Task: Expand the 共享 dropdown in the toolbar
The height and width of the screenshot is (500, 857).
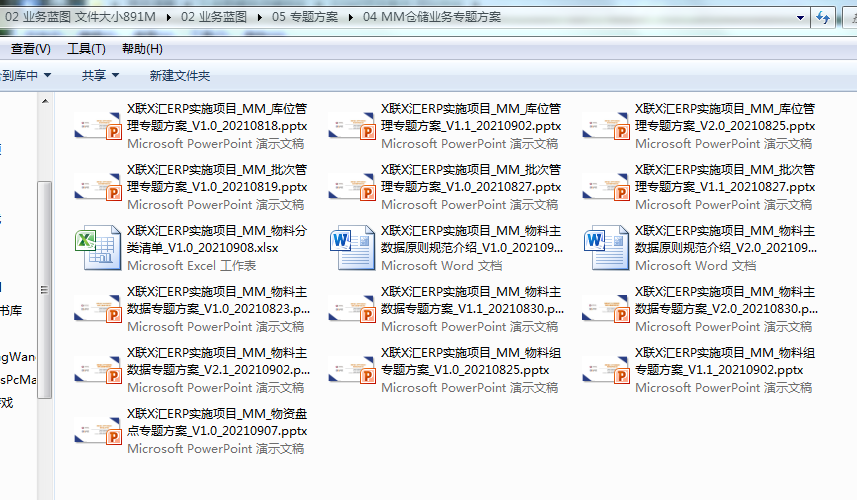Action: click(100, 76)
